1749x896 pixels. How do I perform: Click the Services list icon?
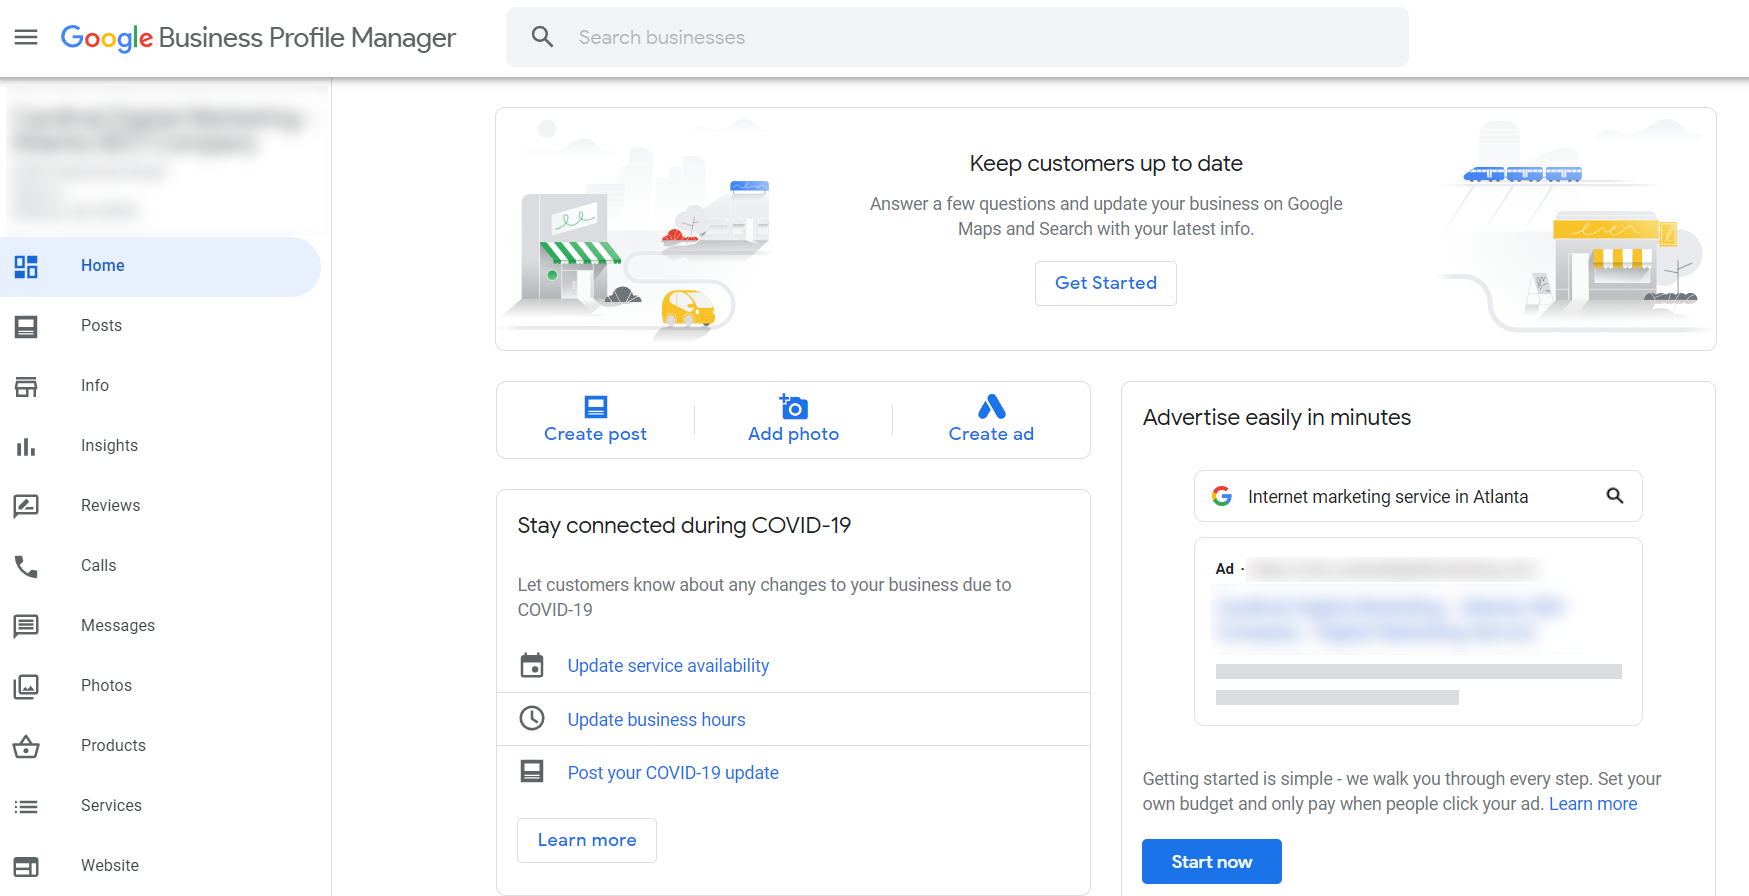coord(26,806)
